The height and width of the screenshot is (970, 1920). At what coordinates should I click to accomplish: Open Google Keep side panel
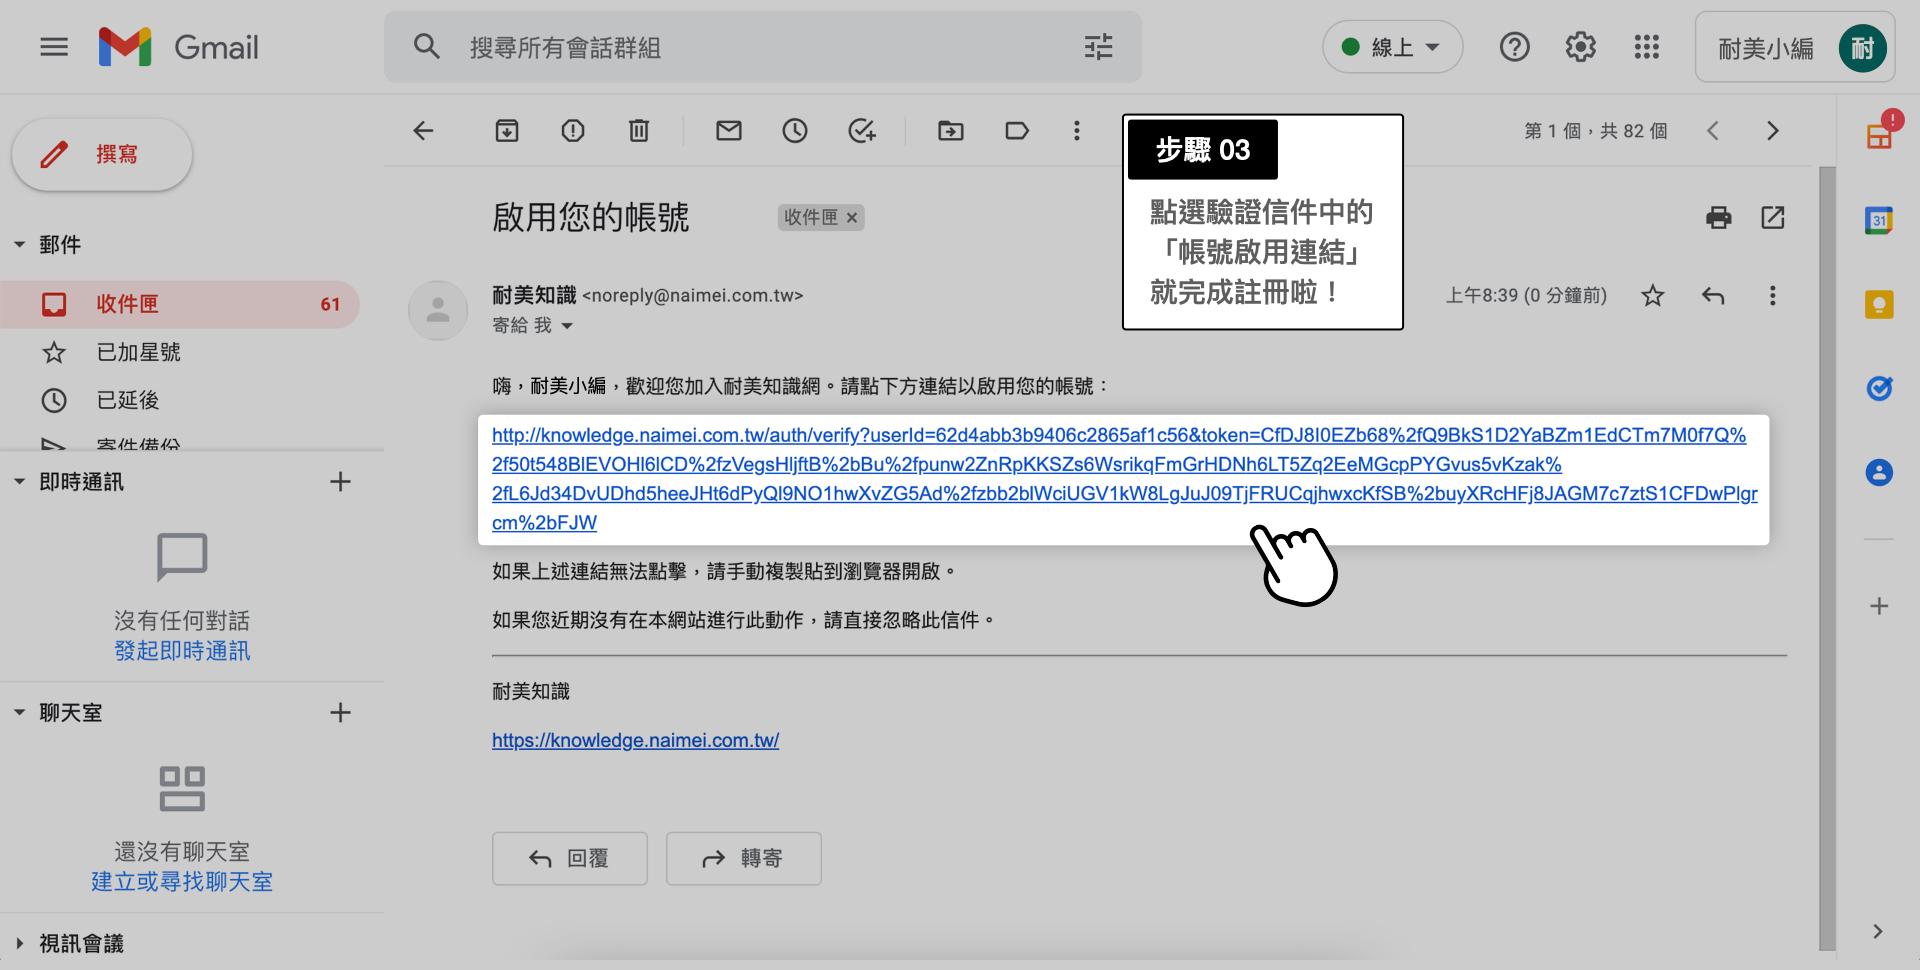click(1879, 305)
